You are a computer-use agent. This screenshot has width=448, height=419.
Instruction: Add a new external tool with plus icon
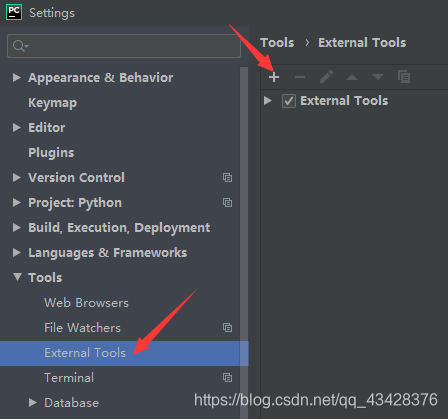tap(274, 77)
